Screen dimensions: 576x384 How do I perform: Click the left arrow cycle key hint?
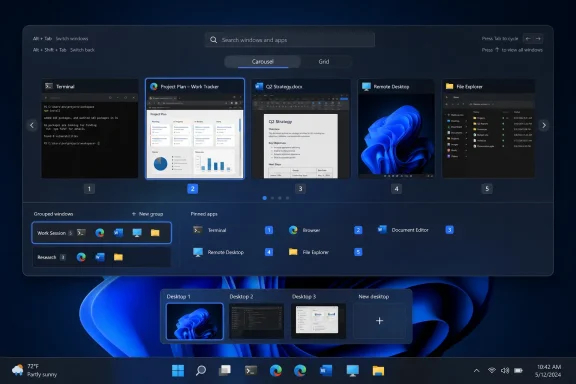(x=528, y=39)
